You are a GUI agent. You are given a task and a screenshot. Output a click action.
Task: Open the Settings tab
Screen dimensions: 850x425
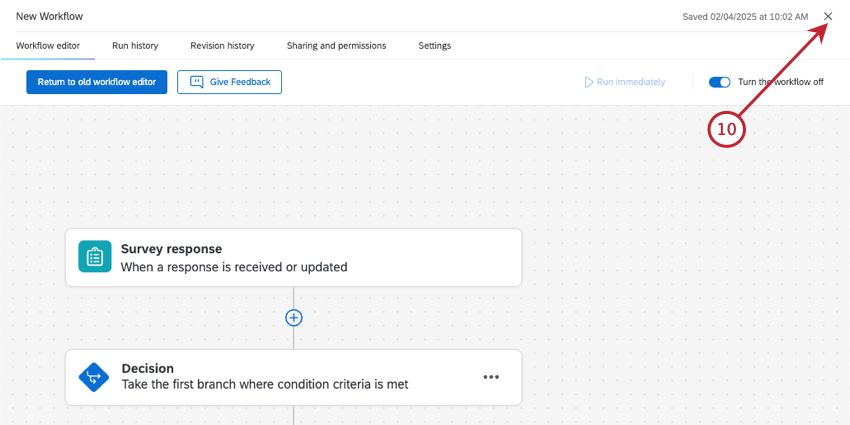click(434, 45)
